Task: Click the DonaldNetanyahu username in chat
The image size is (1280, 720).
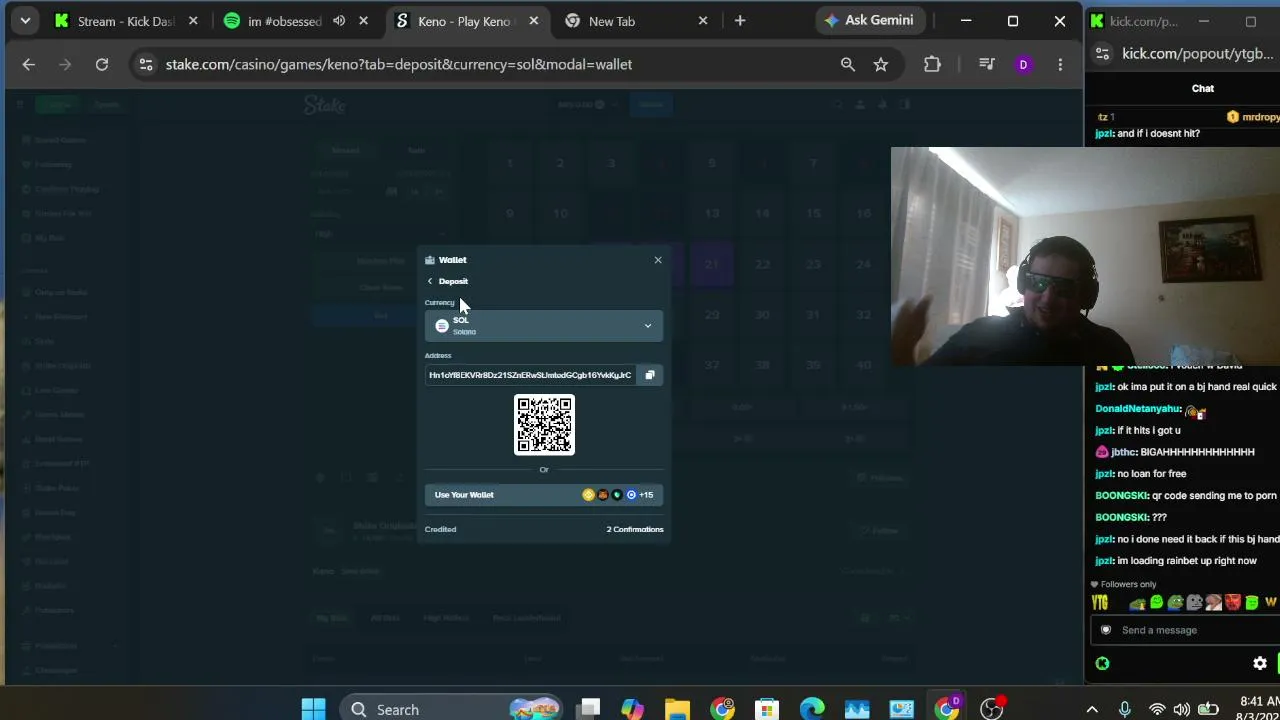Action: [x=1137, y=409]
